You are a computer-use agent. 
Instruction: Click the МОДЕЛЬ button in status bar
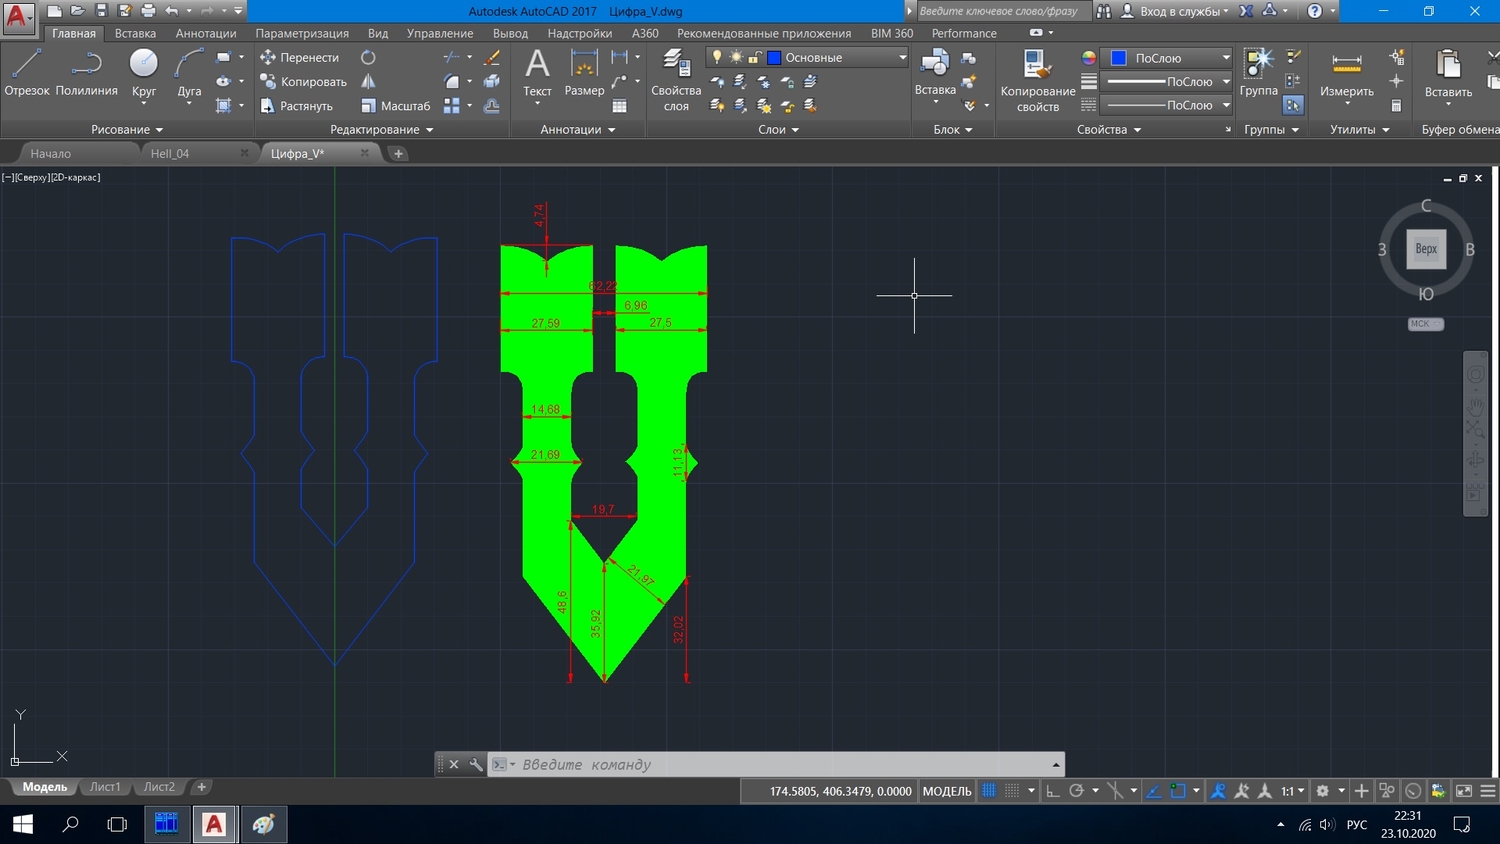coord(946,791)
